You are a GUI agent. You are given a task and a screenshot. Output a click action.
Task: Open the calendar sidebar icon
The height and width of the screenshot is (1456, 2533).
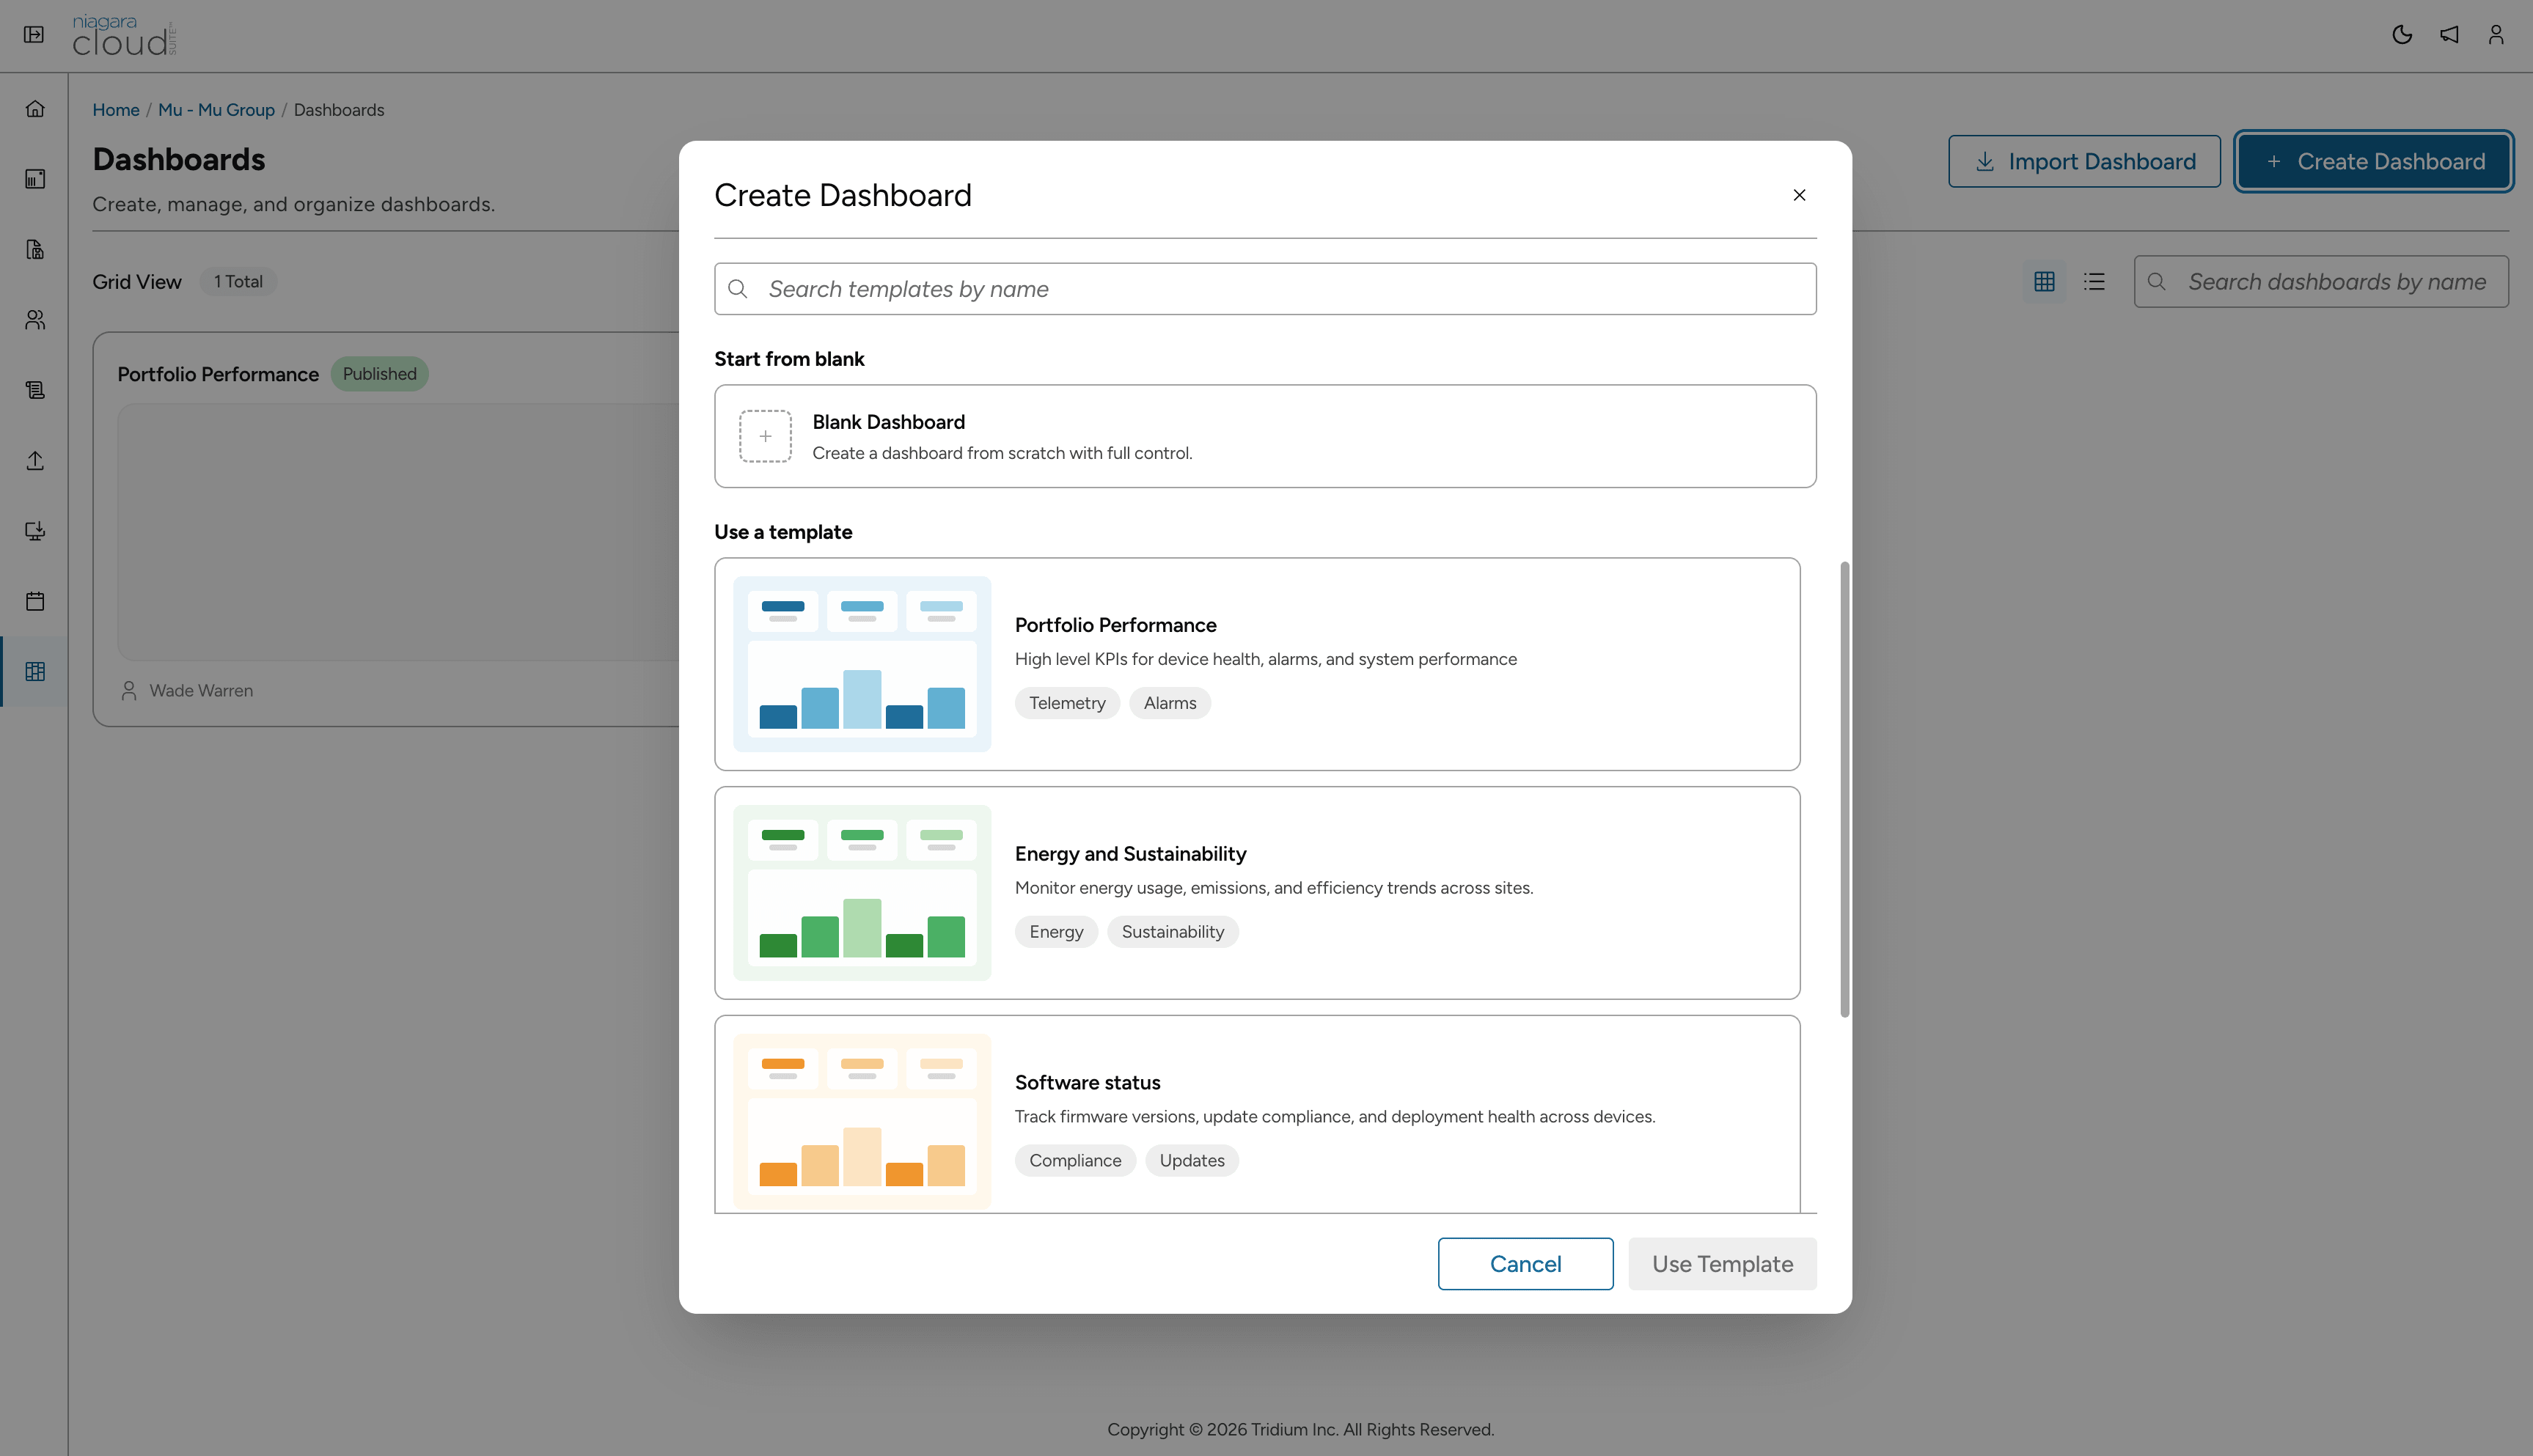point(35,601)
